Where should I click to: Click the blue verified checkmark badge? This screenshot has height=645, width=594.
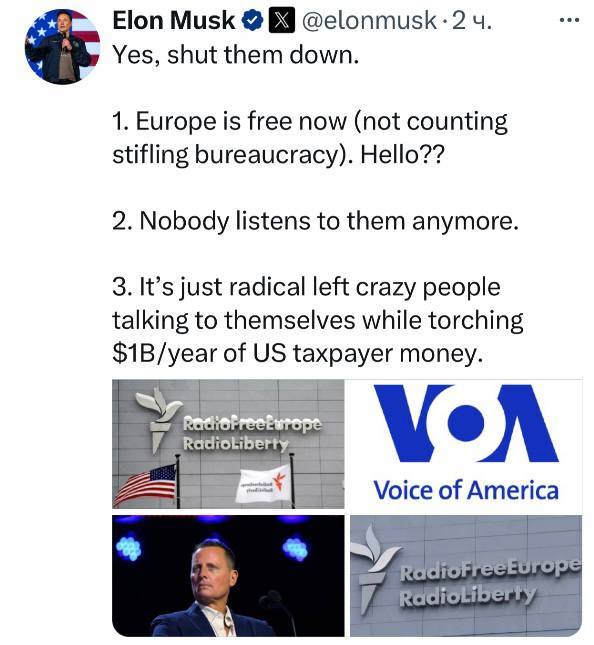[x=252, y=21]
